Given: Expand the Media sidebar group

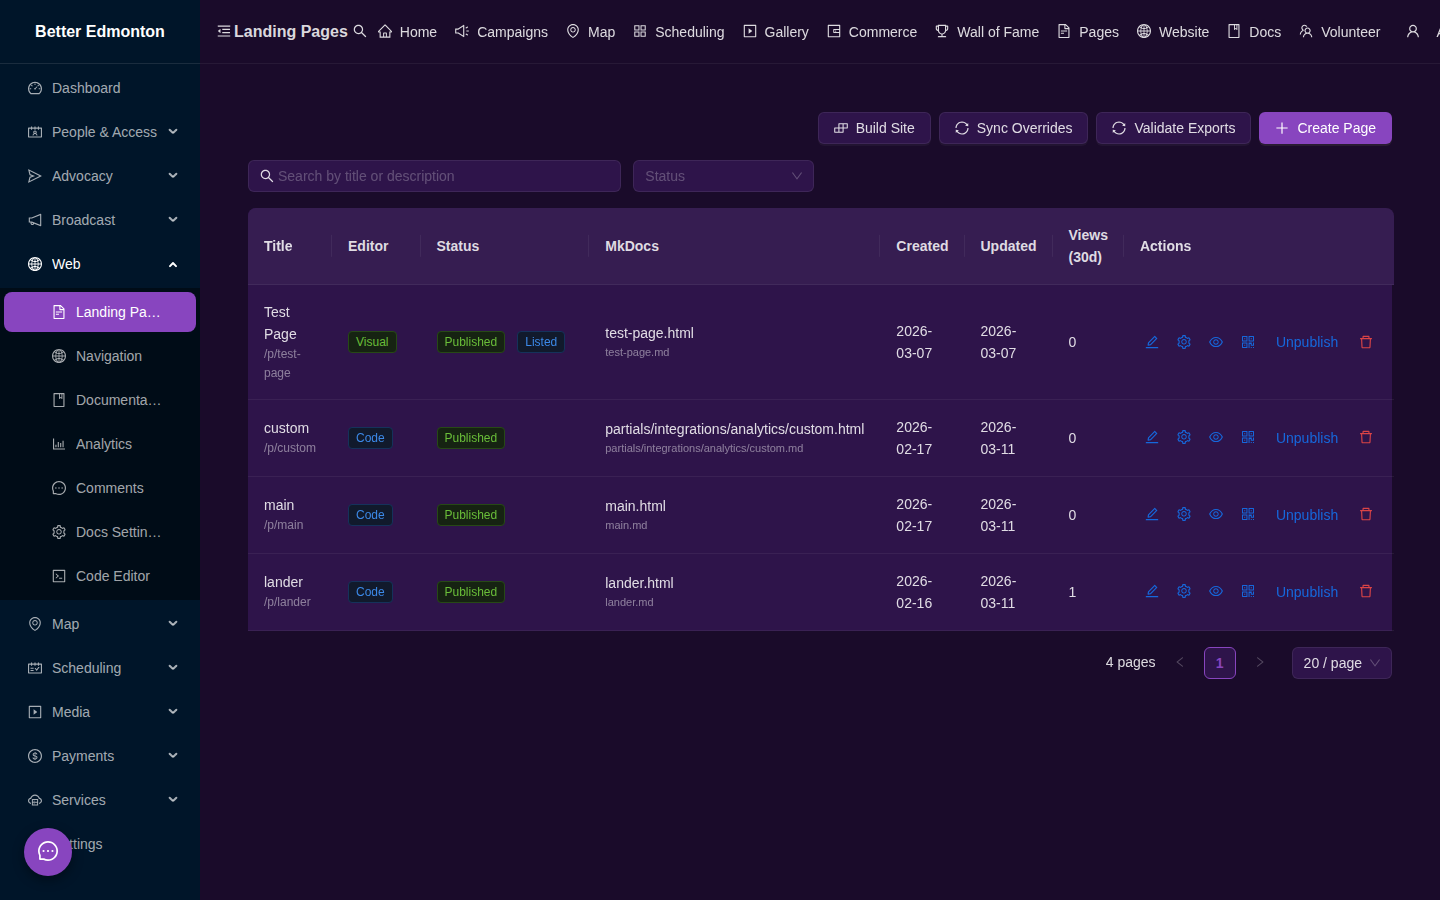Looking at the screenshot, I should tap(100, 712).
